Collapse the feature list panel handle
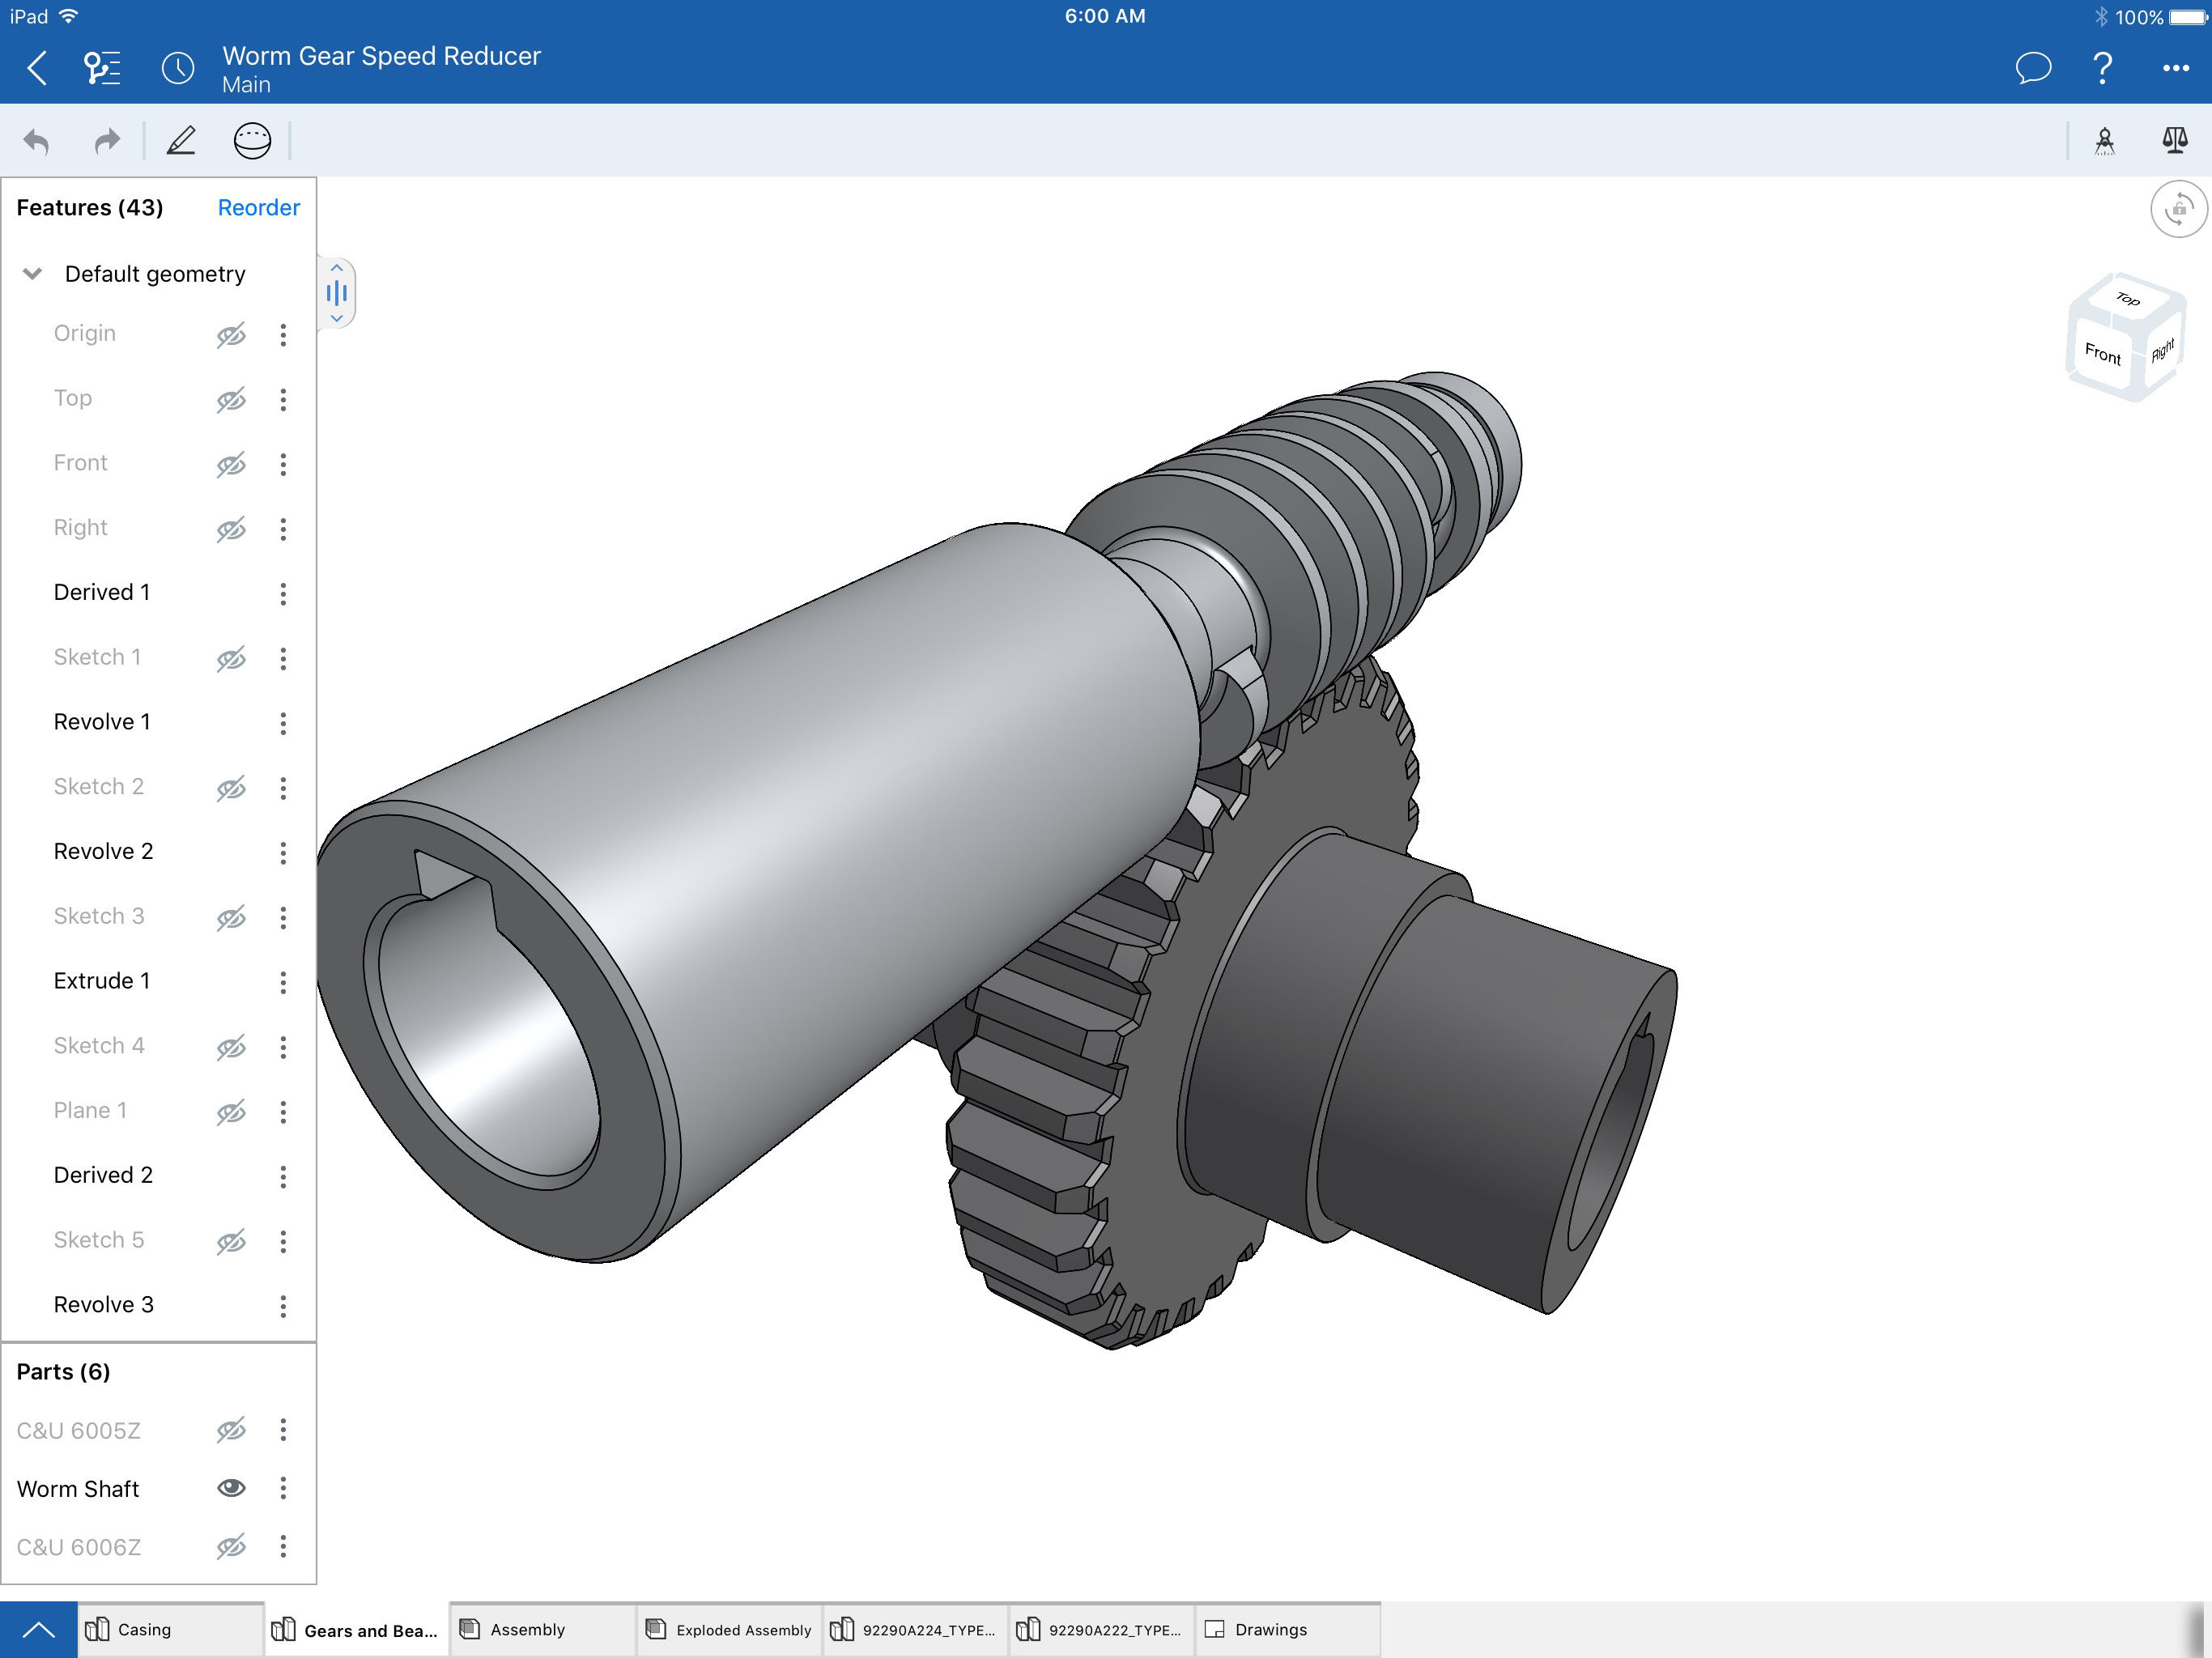The height and width of the screenshot is (1658, 2212). [337, 293]
